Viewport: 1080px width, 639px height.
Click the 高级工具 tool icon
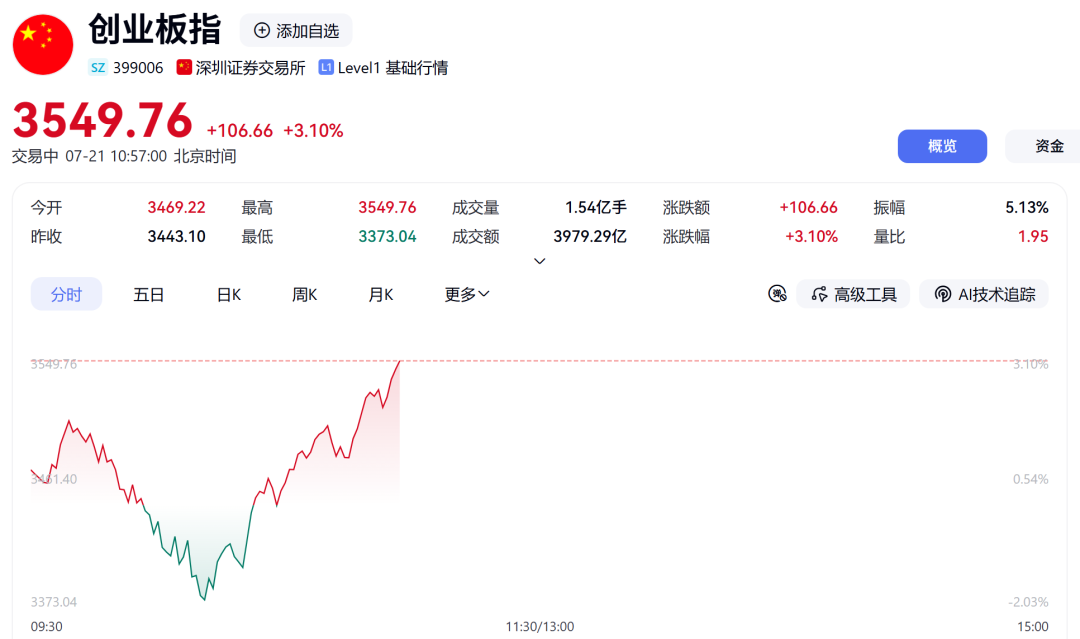(820, 294)
